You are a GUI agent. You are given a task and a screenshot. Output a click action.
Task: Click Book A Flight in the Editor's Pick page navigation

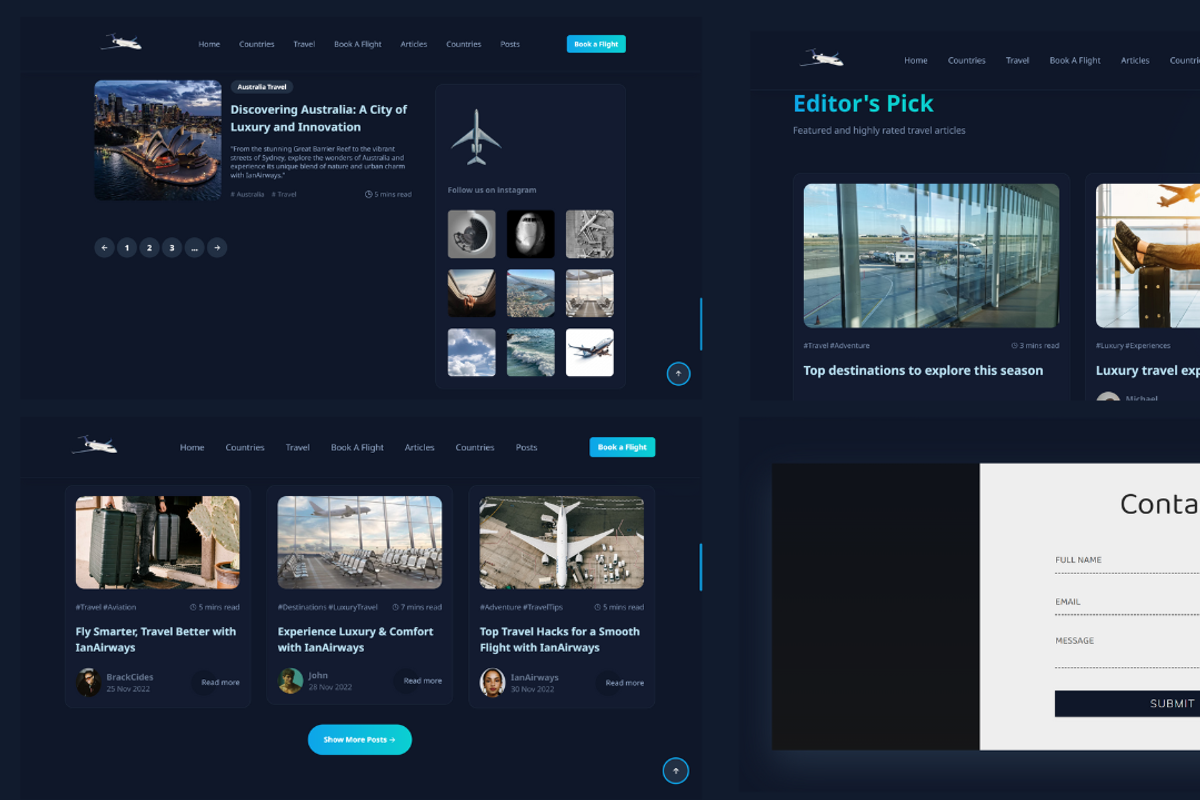pos(1075,60)
